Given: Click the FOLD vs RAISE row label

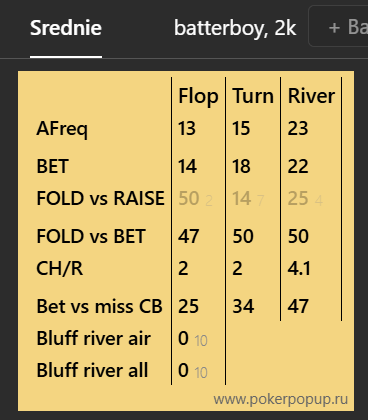Looking at the screenshot, I should 100,198.
